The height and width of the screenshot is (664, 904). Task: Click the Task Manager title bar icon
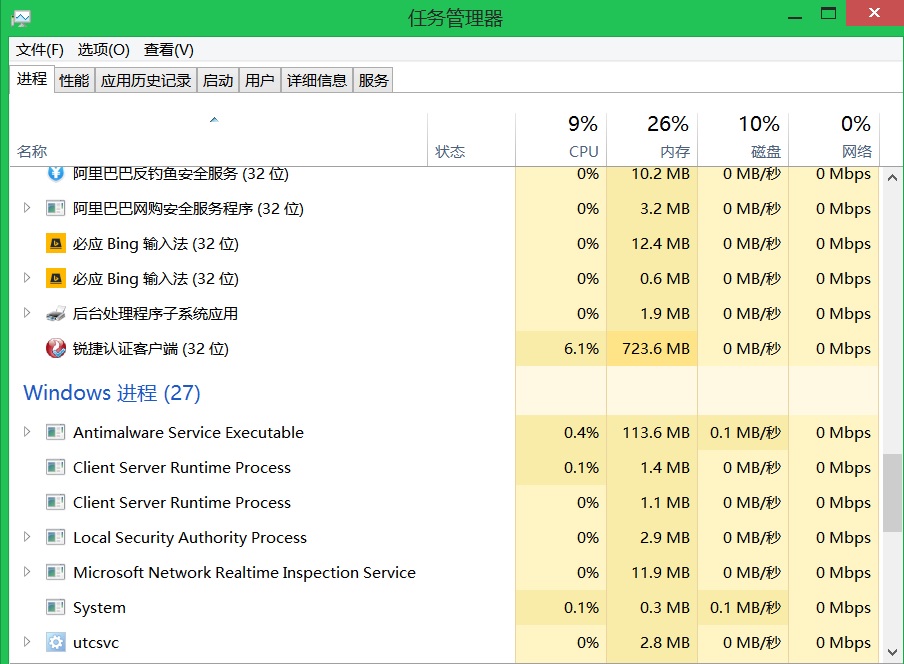(21, 18)
